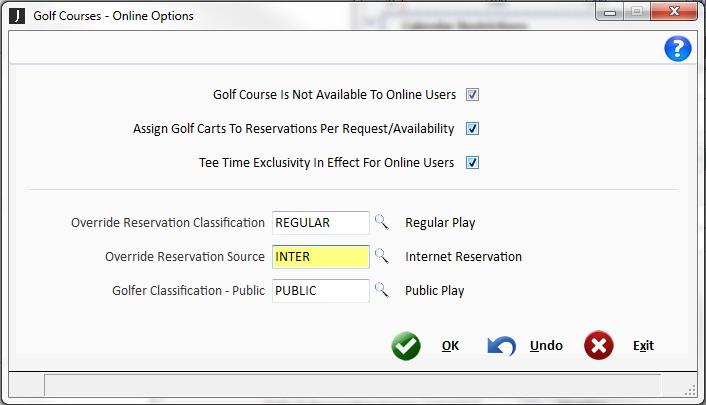Click the green checkmark OK icon

tap(406, 346)
